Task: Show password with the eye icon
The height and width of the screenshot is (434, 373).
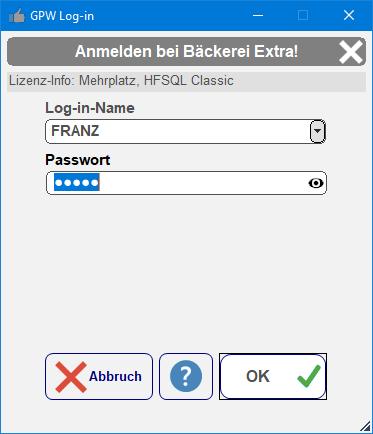Action: point(316,183)
